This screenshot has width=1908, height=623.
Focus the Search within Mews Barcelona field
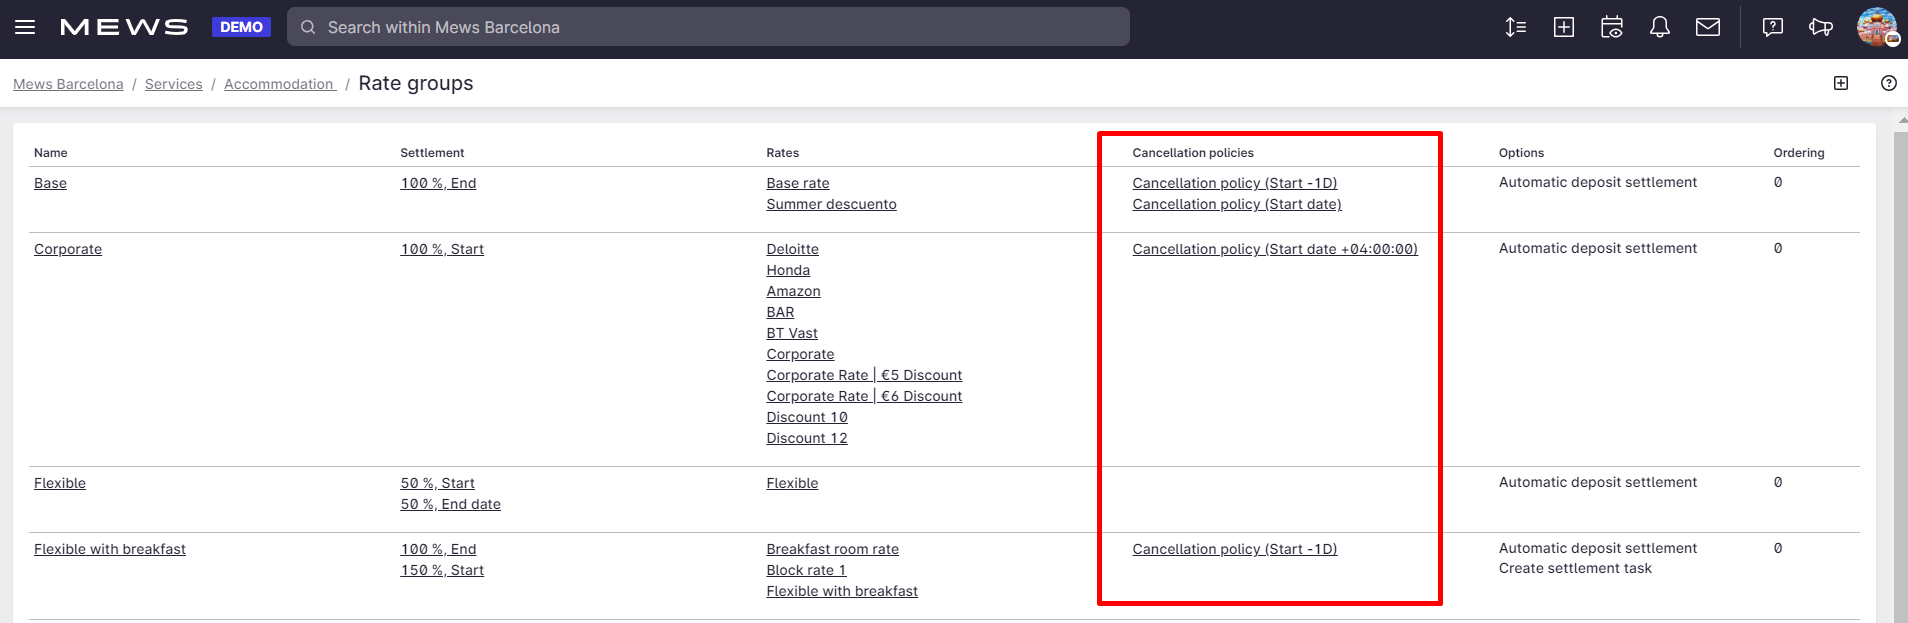click(x=708, y=27)
